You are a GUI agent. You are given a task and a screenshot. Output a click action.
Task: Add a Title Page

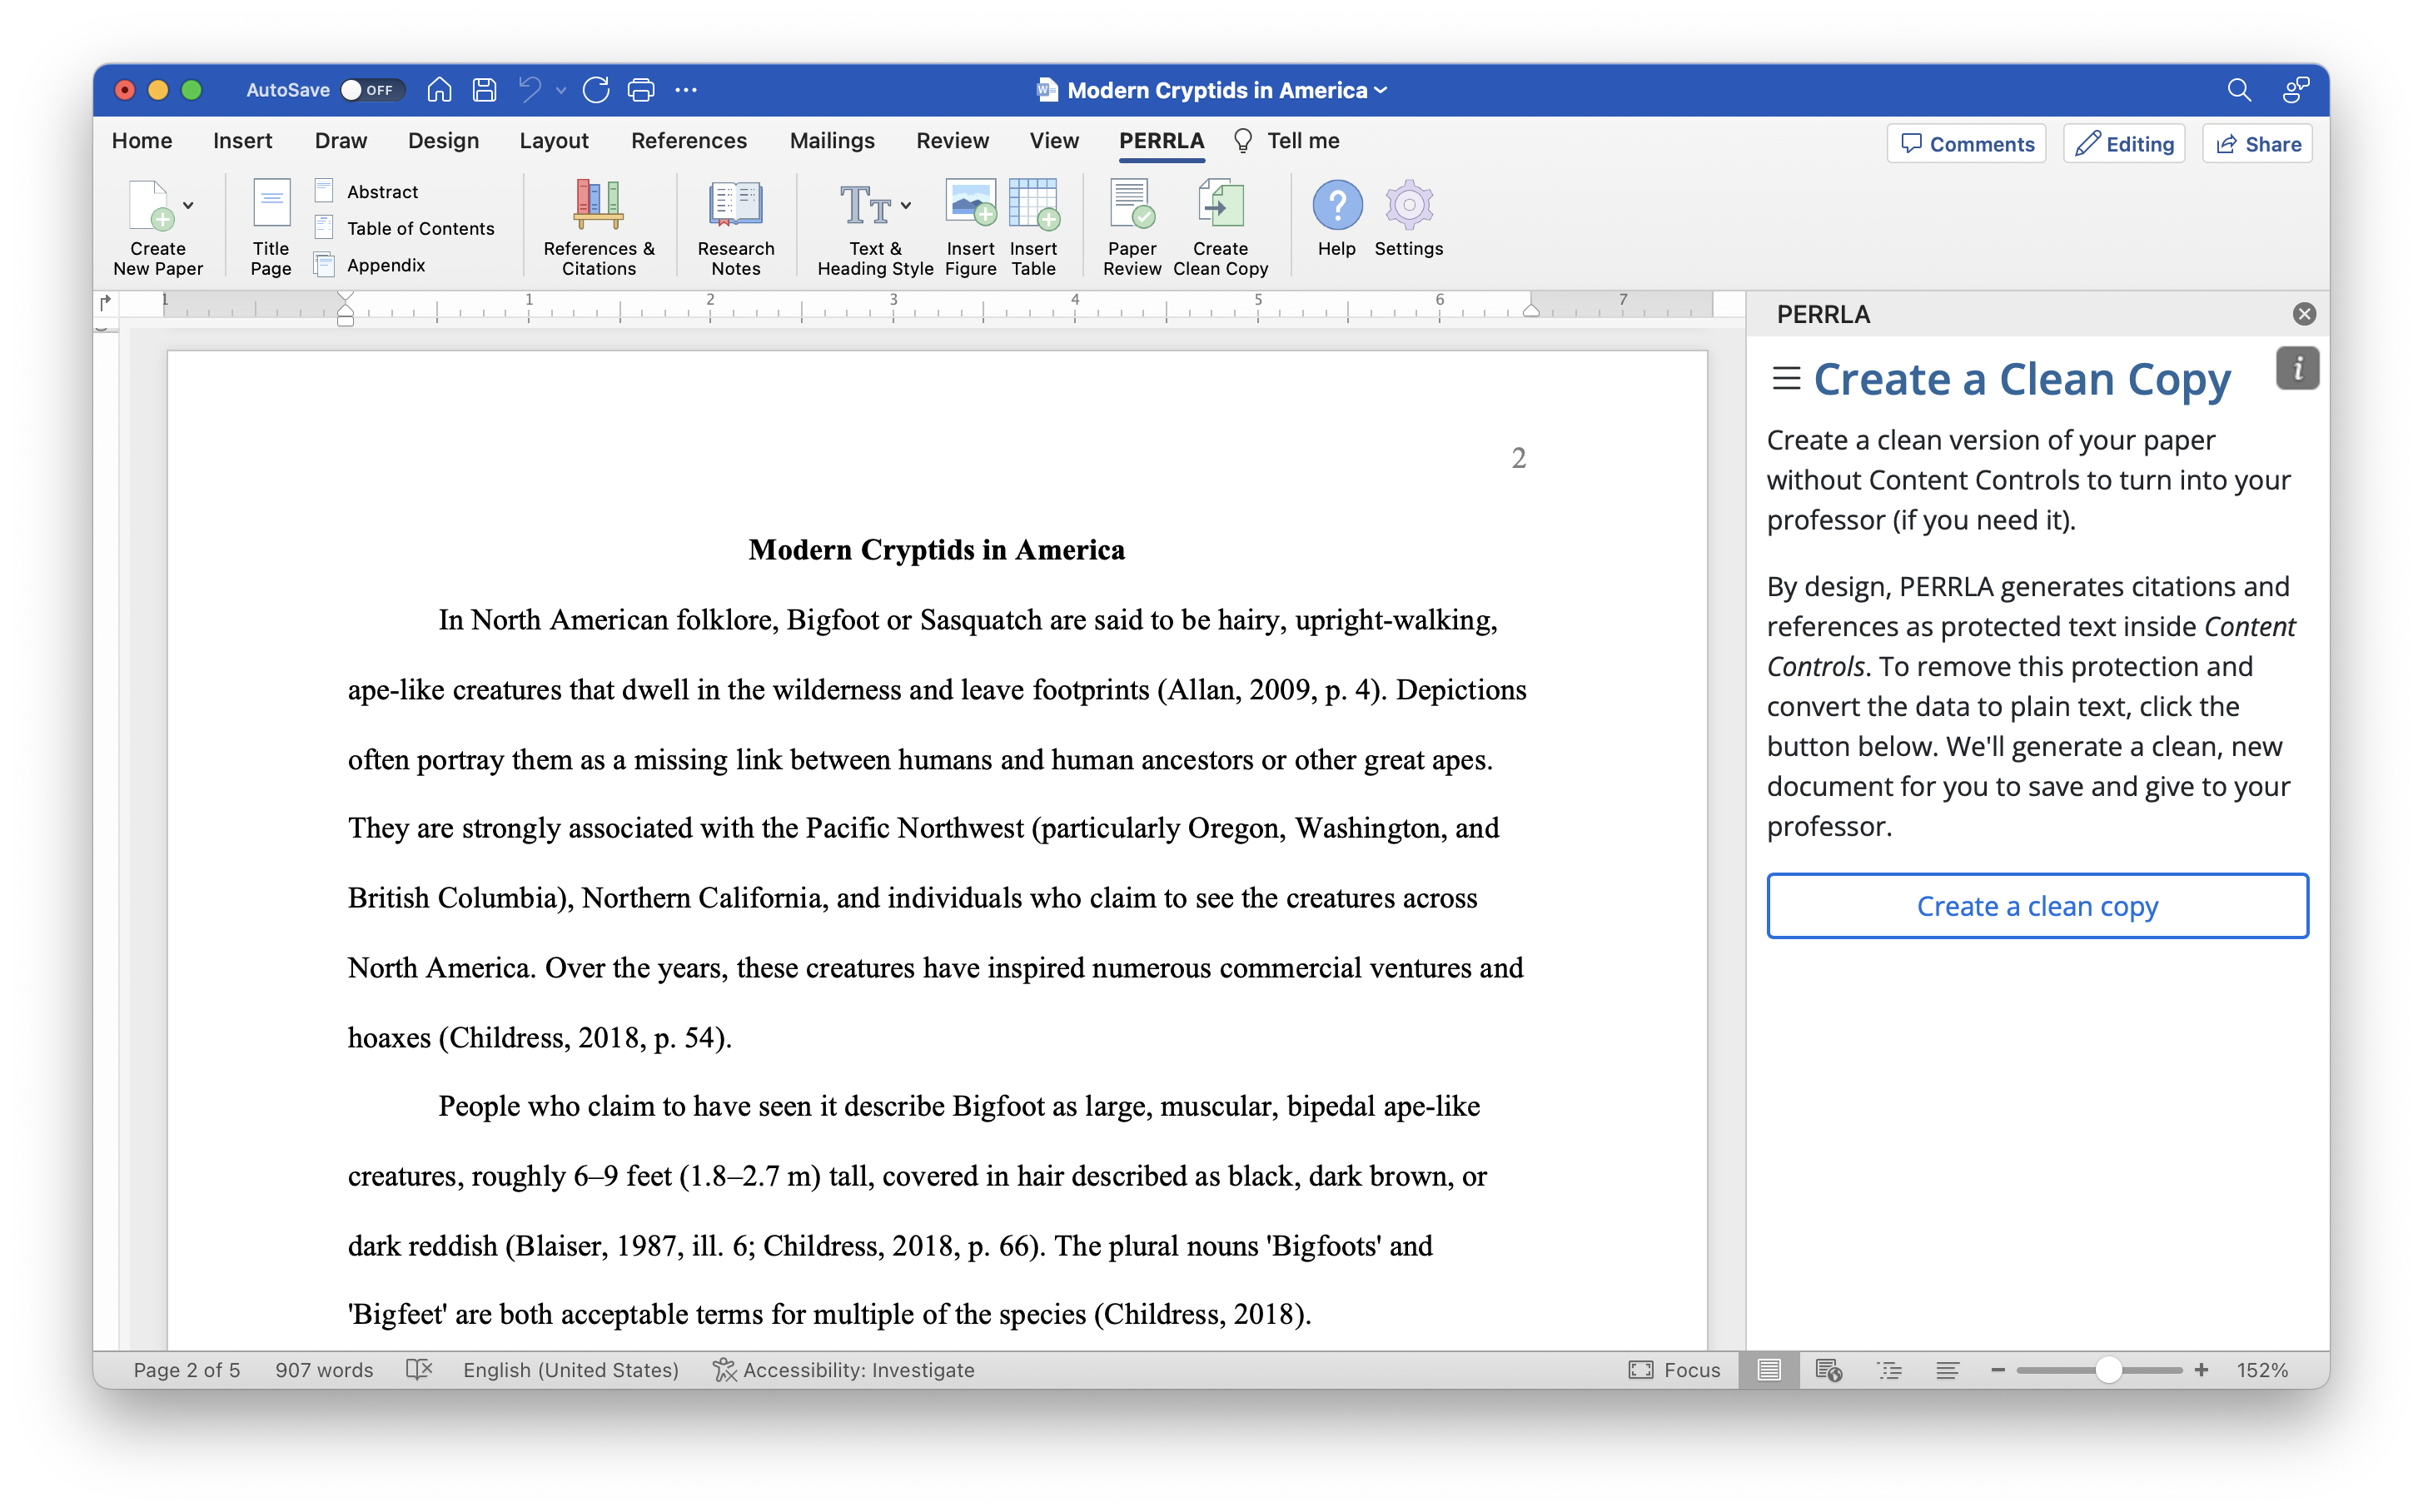tap(271, 226)
